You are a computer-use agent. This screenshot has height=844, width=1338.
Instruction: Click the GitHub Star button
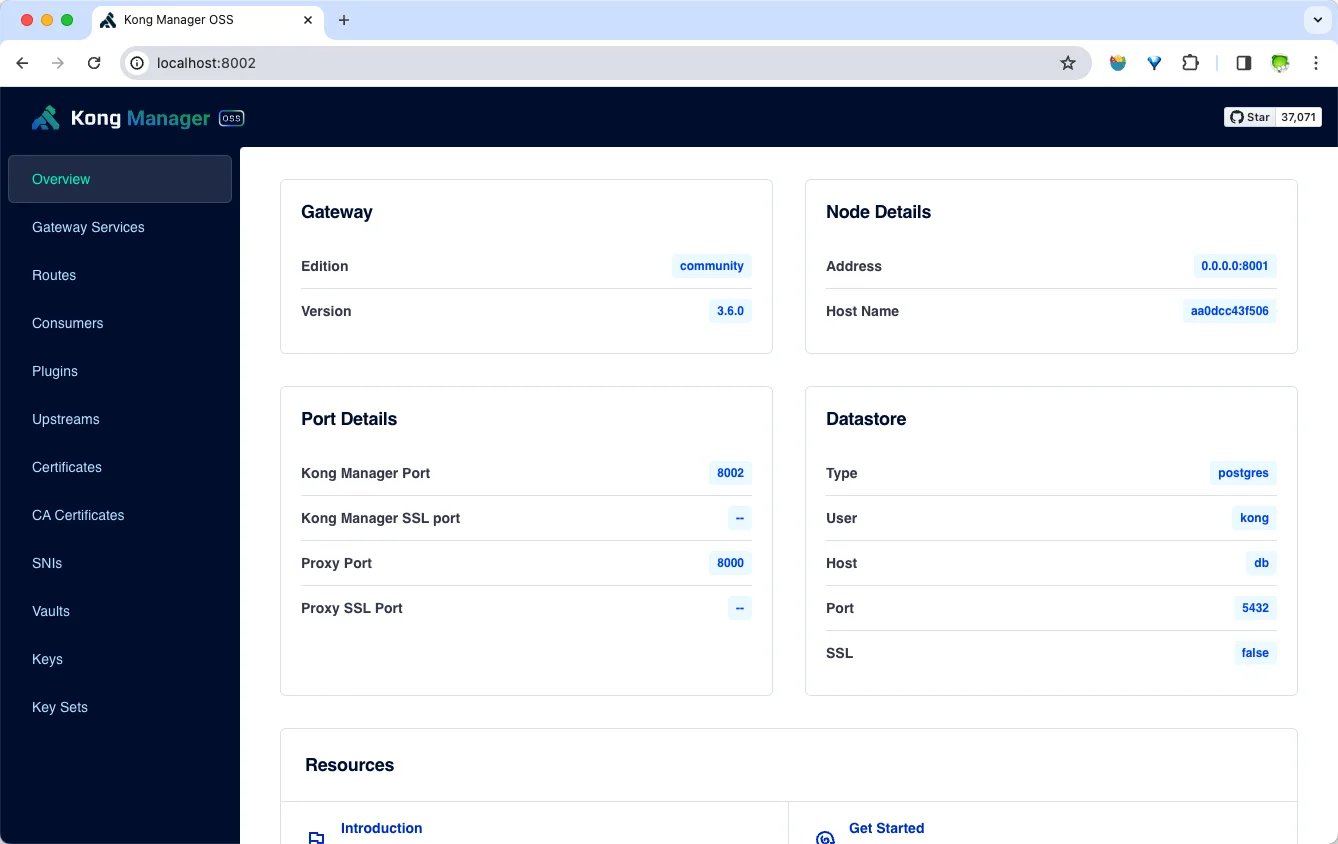coord(1249,117)
